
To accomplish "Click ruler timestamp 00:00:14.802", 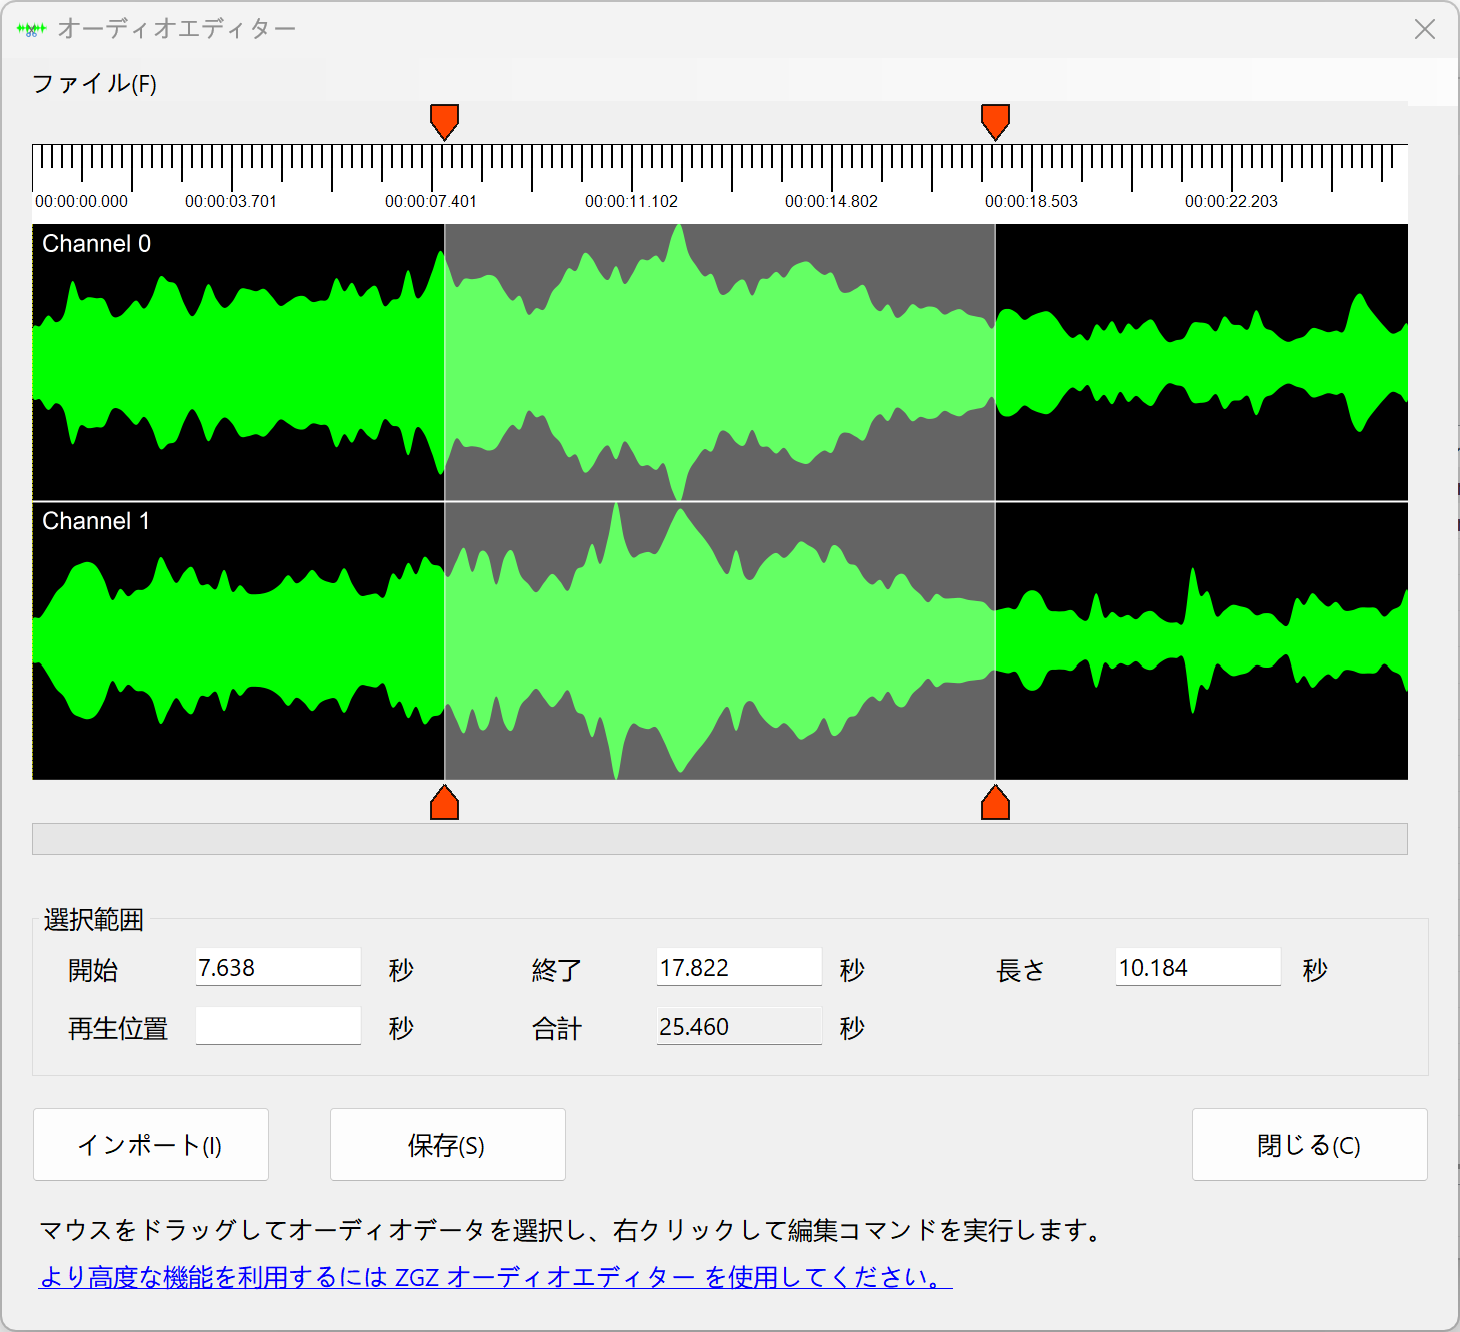I will click(x=831, y=201).
